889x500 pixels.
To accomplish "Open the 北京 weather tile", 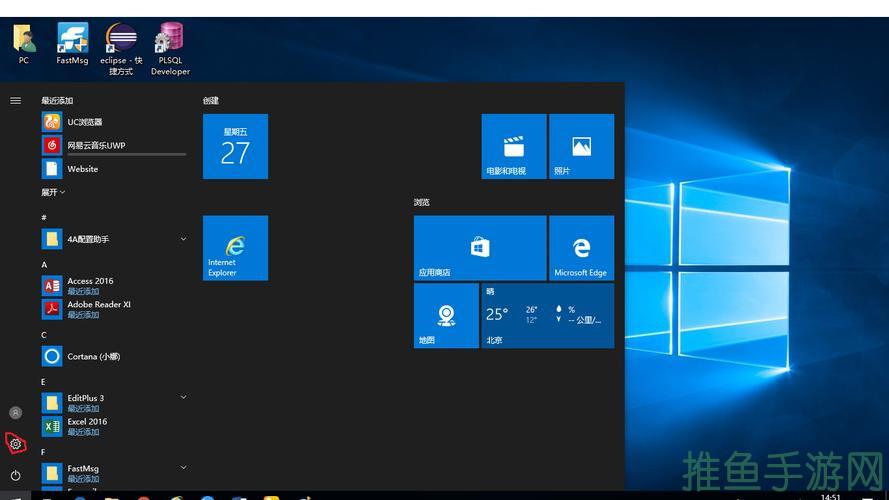I will [x=548, y=316].
